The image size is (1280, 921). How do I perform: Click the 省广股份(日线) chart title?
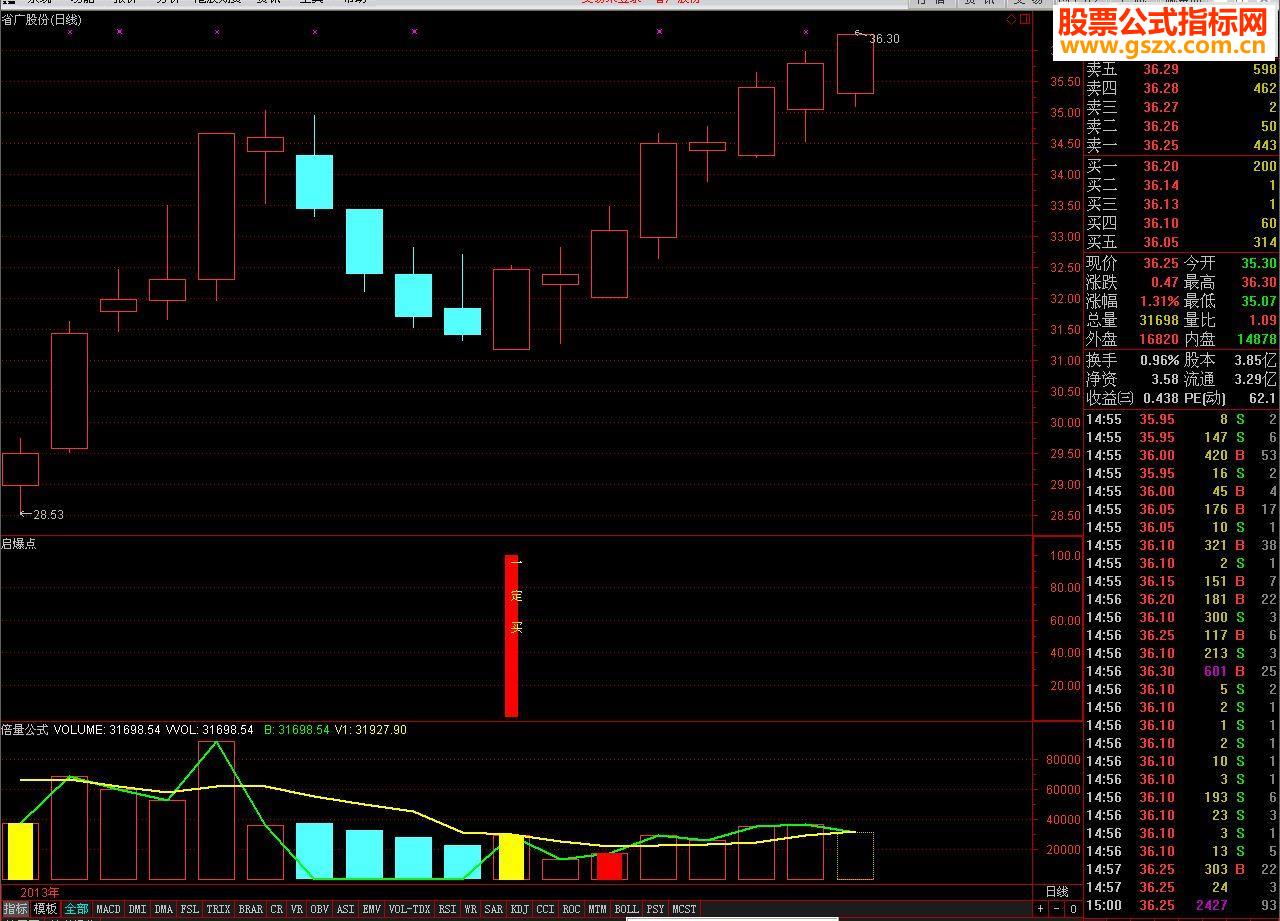click(x=43, y=19)
